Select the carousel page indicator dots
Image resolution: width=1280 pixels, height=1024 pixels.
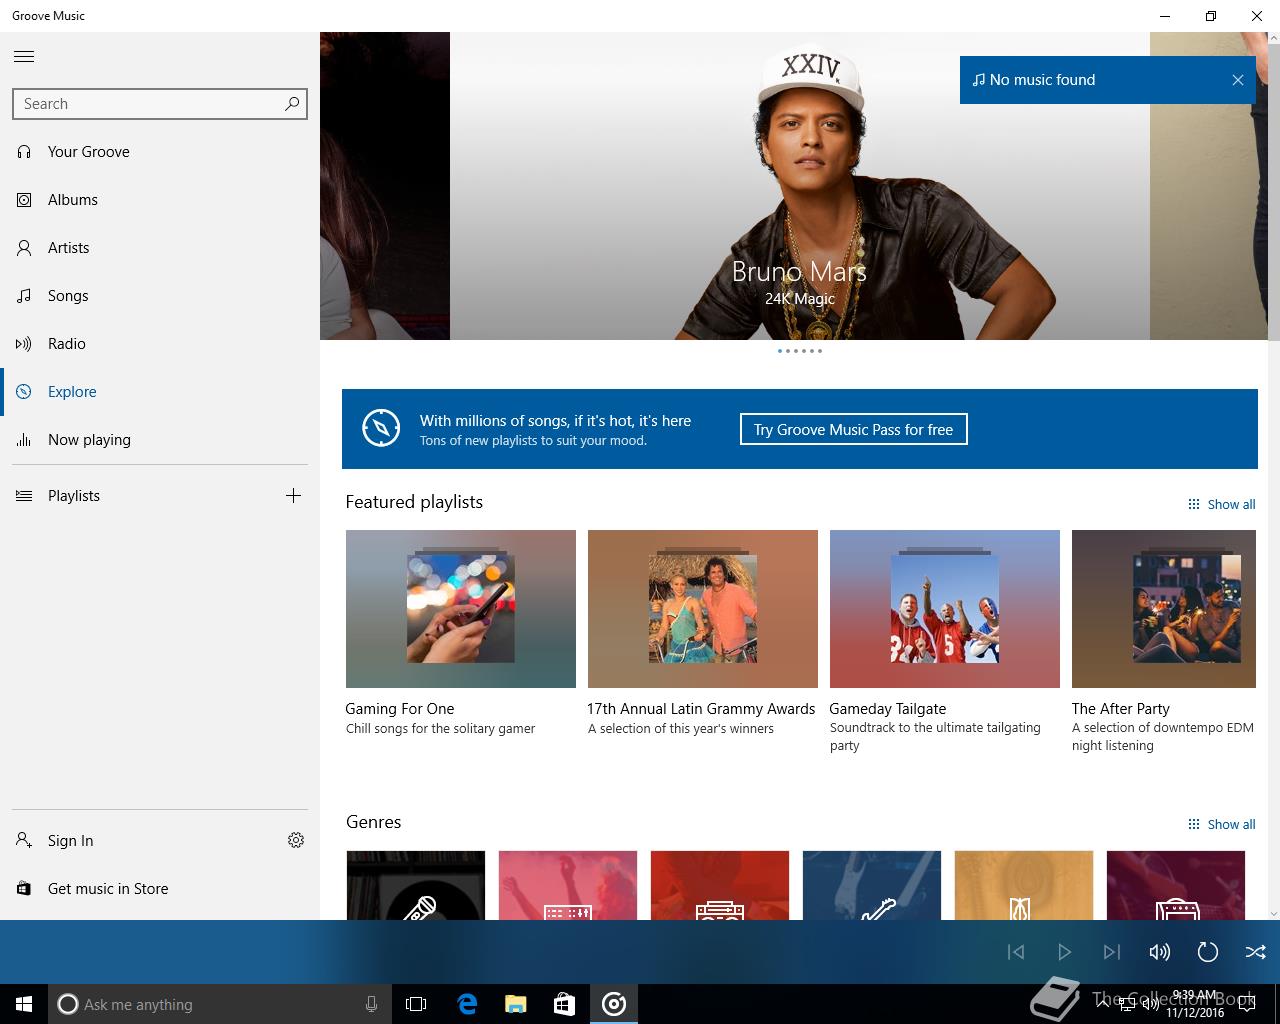pyautogui.click(x=800, y=351)
